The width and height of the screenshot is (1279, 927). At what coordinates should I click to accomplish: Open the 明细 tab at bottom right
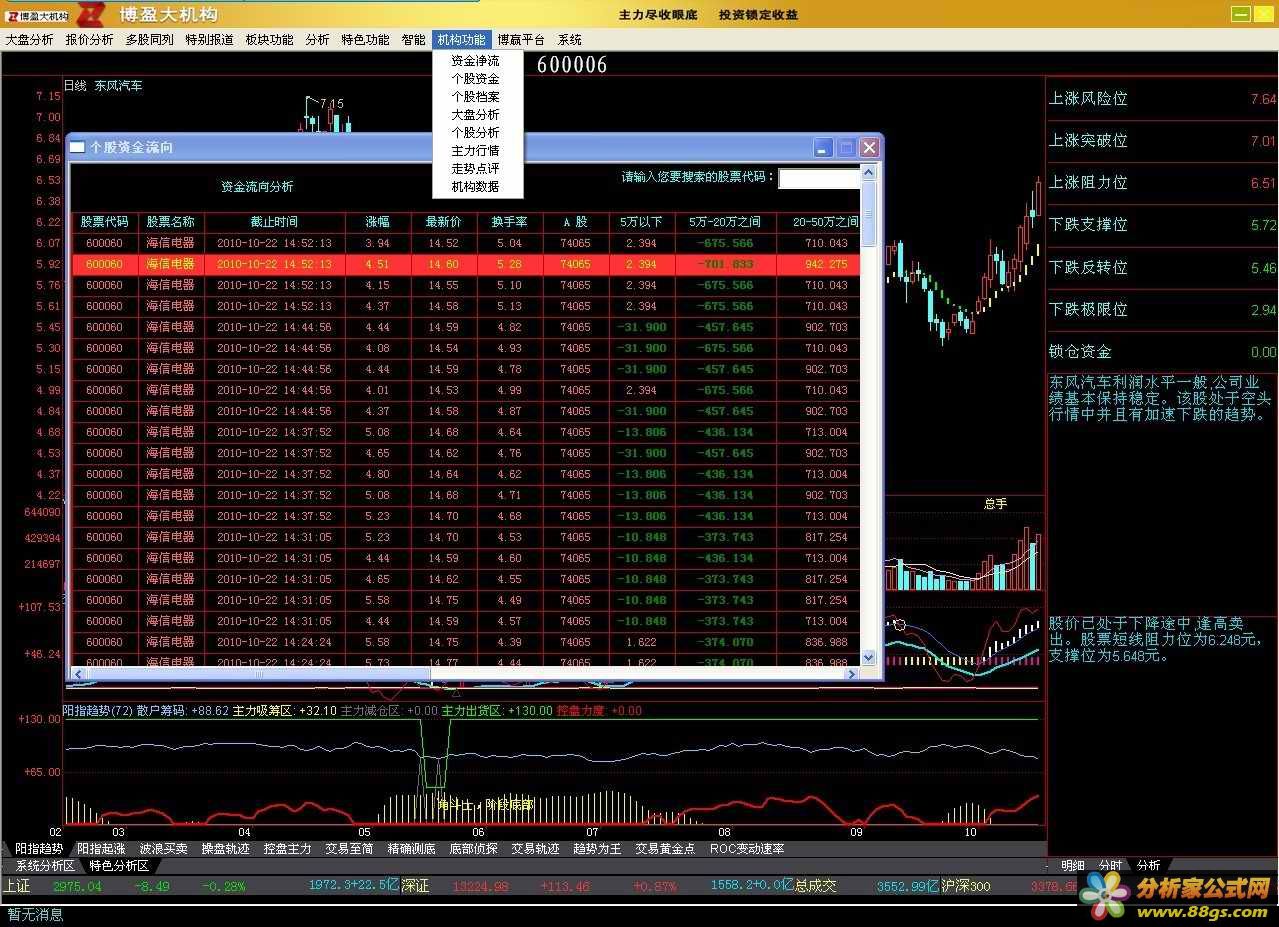(1072, 866)
